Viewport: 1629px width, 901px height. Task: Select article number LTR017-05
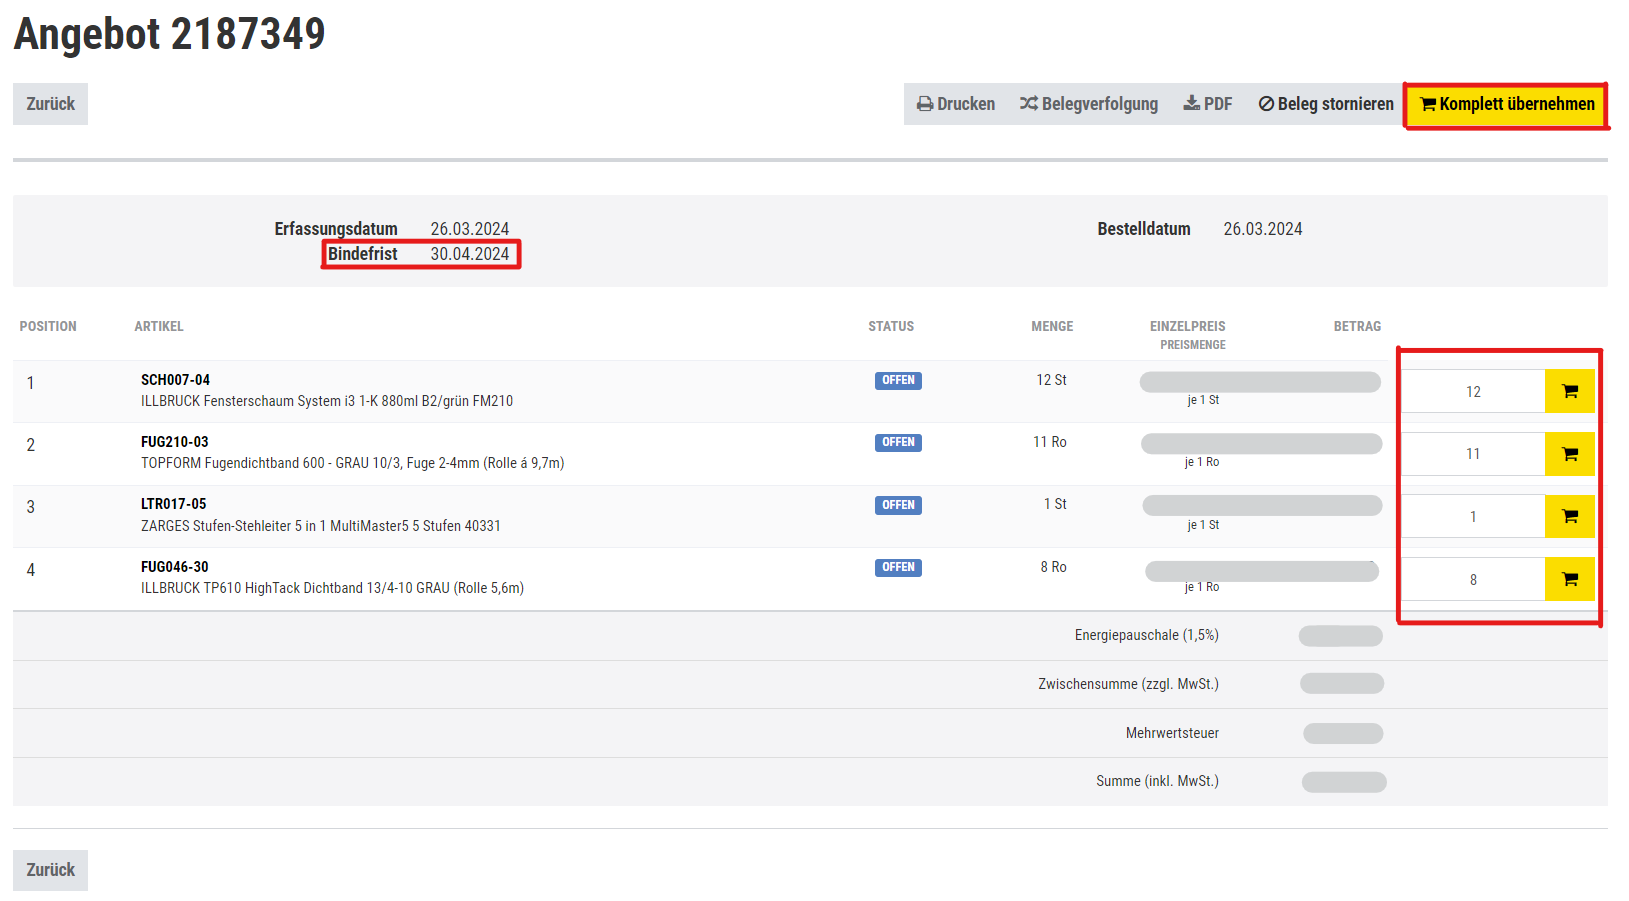[x=173, y=504]
